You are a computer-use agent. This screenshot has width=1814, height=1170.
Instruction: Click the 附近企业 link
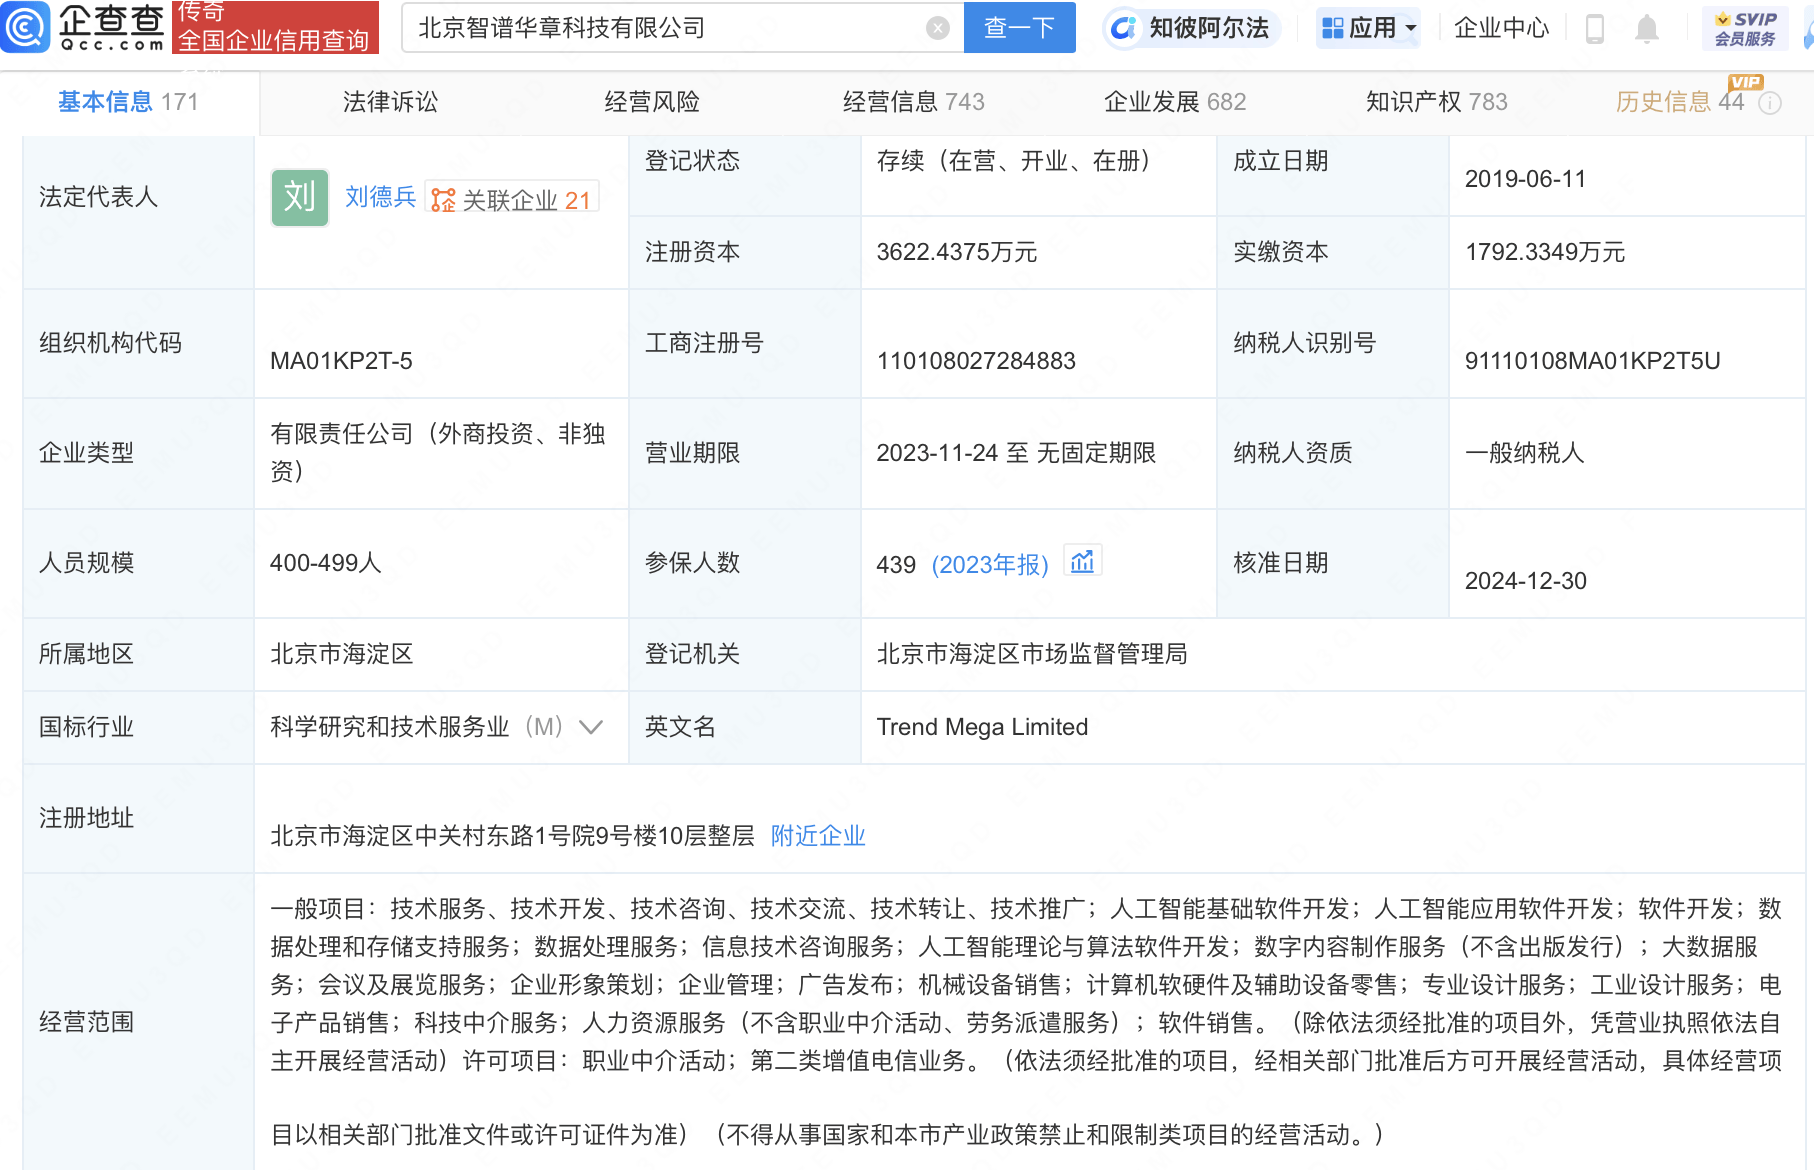coord(818,836)
